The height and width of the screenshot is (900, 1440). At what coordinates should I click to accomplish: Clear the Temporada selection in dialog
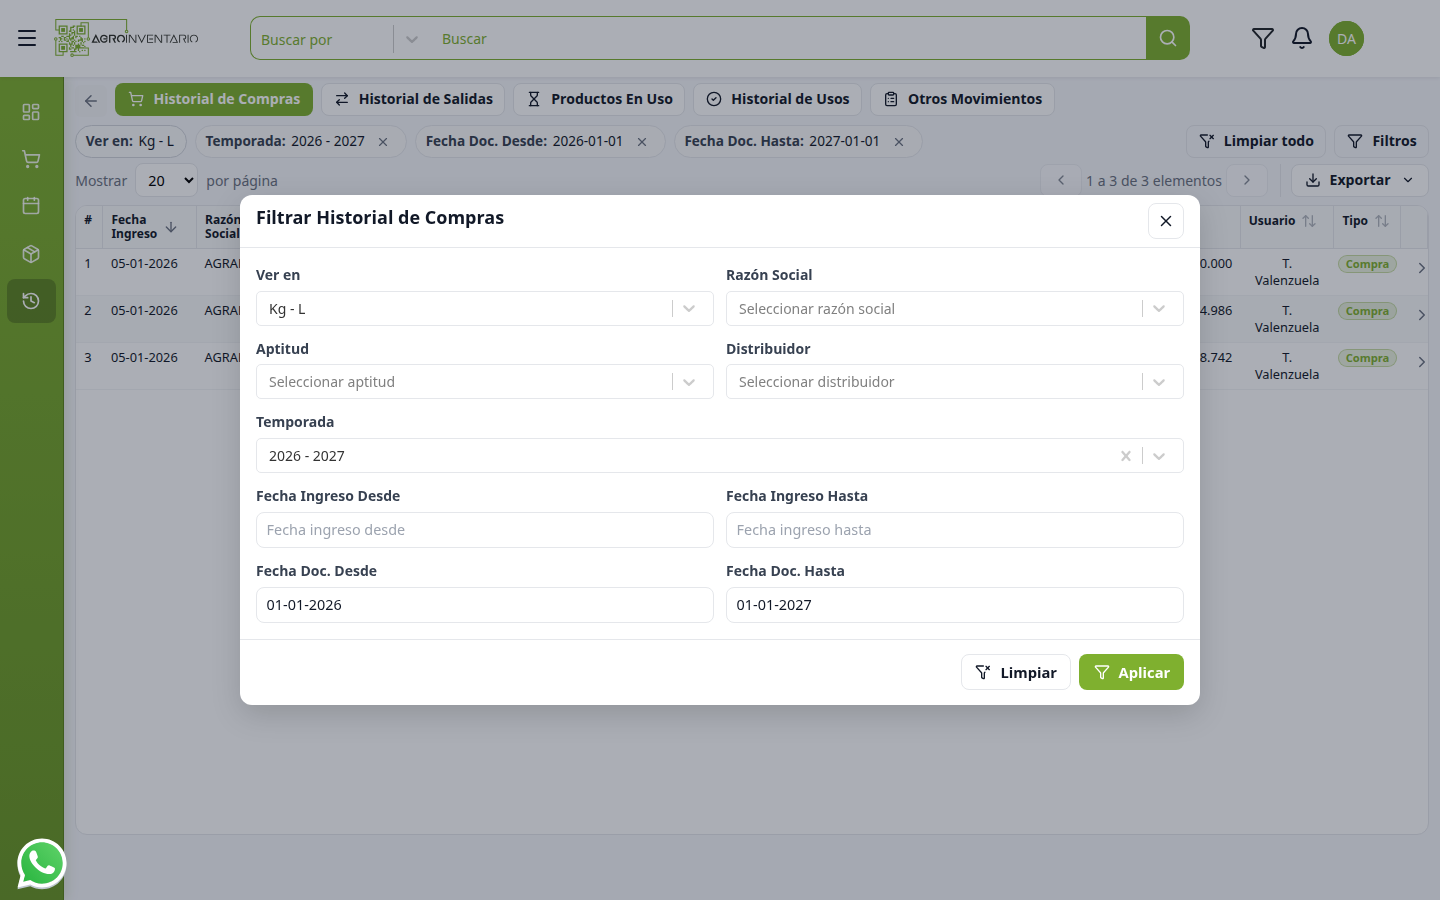point(1126,456)
